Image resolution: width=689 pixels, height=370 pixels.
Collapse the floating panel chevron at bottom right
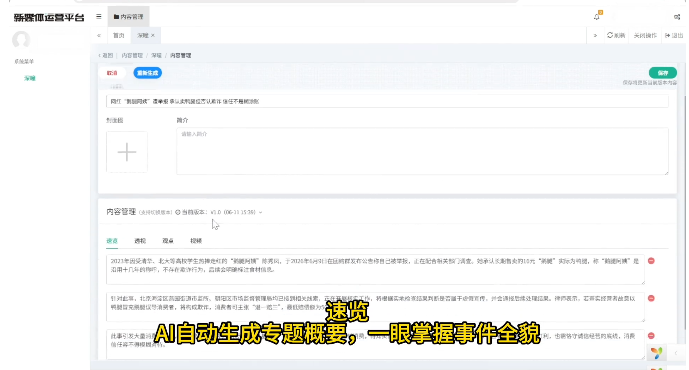(676, 353)
